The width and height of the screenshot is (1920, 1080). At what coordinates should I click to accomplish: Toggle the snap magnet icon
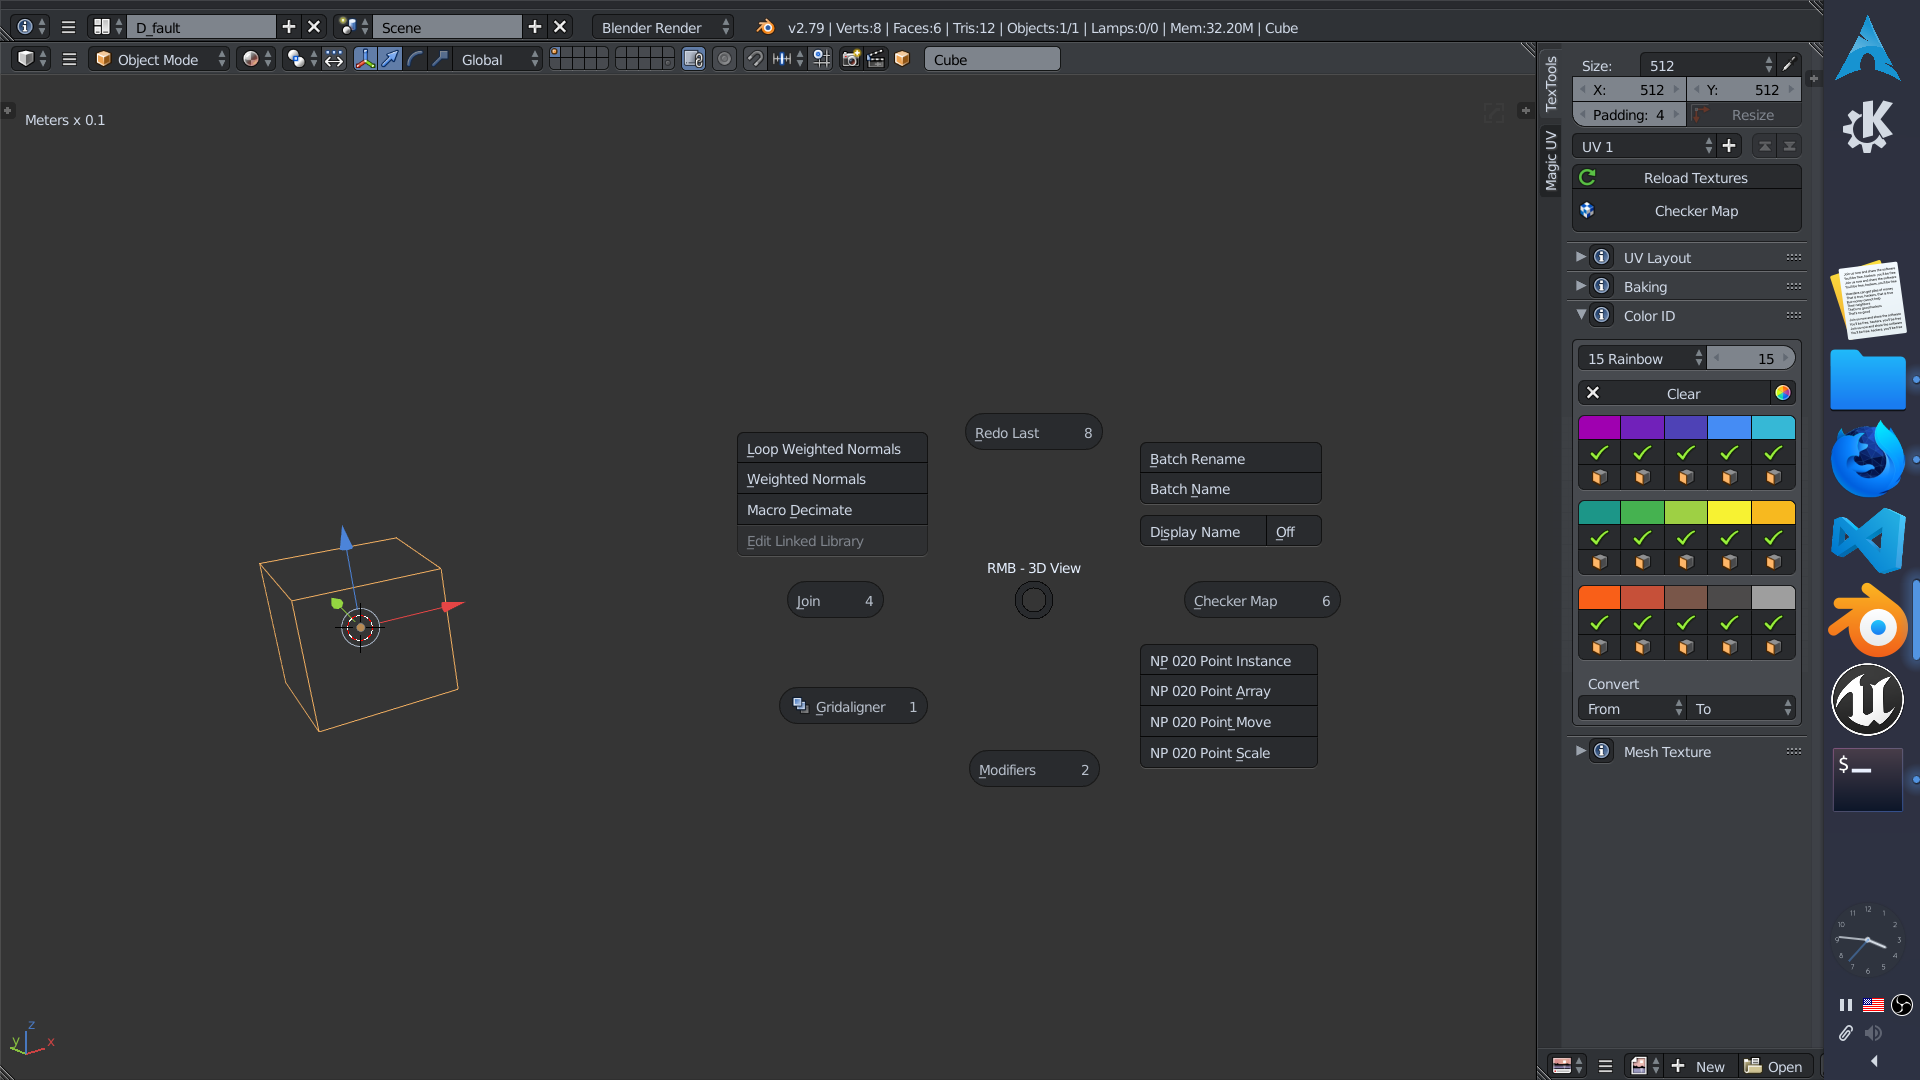(755, 59)
